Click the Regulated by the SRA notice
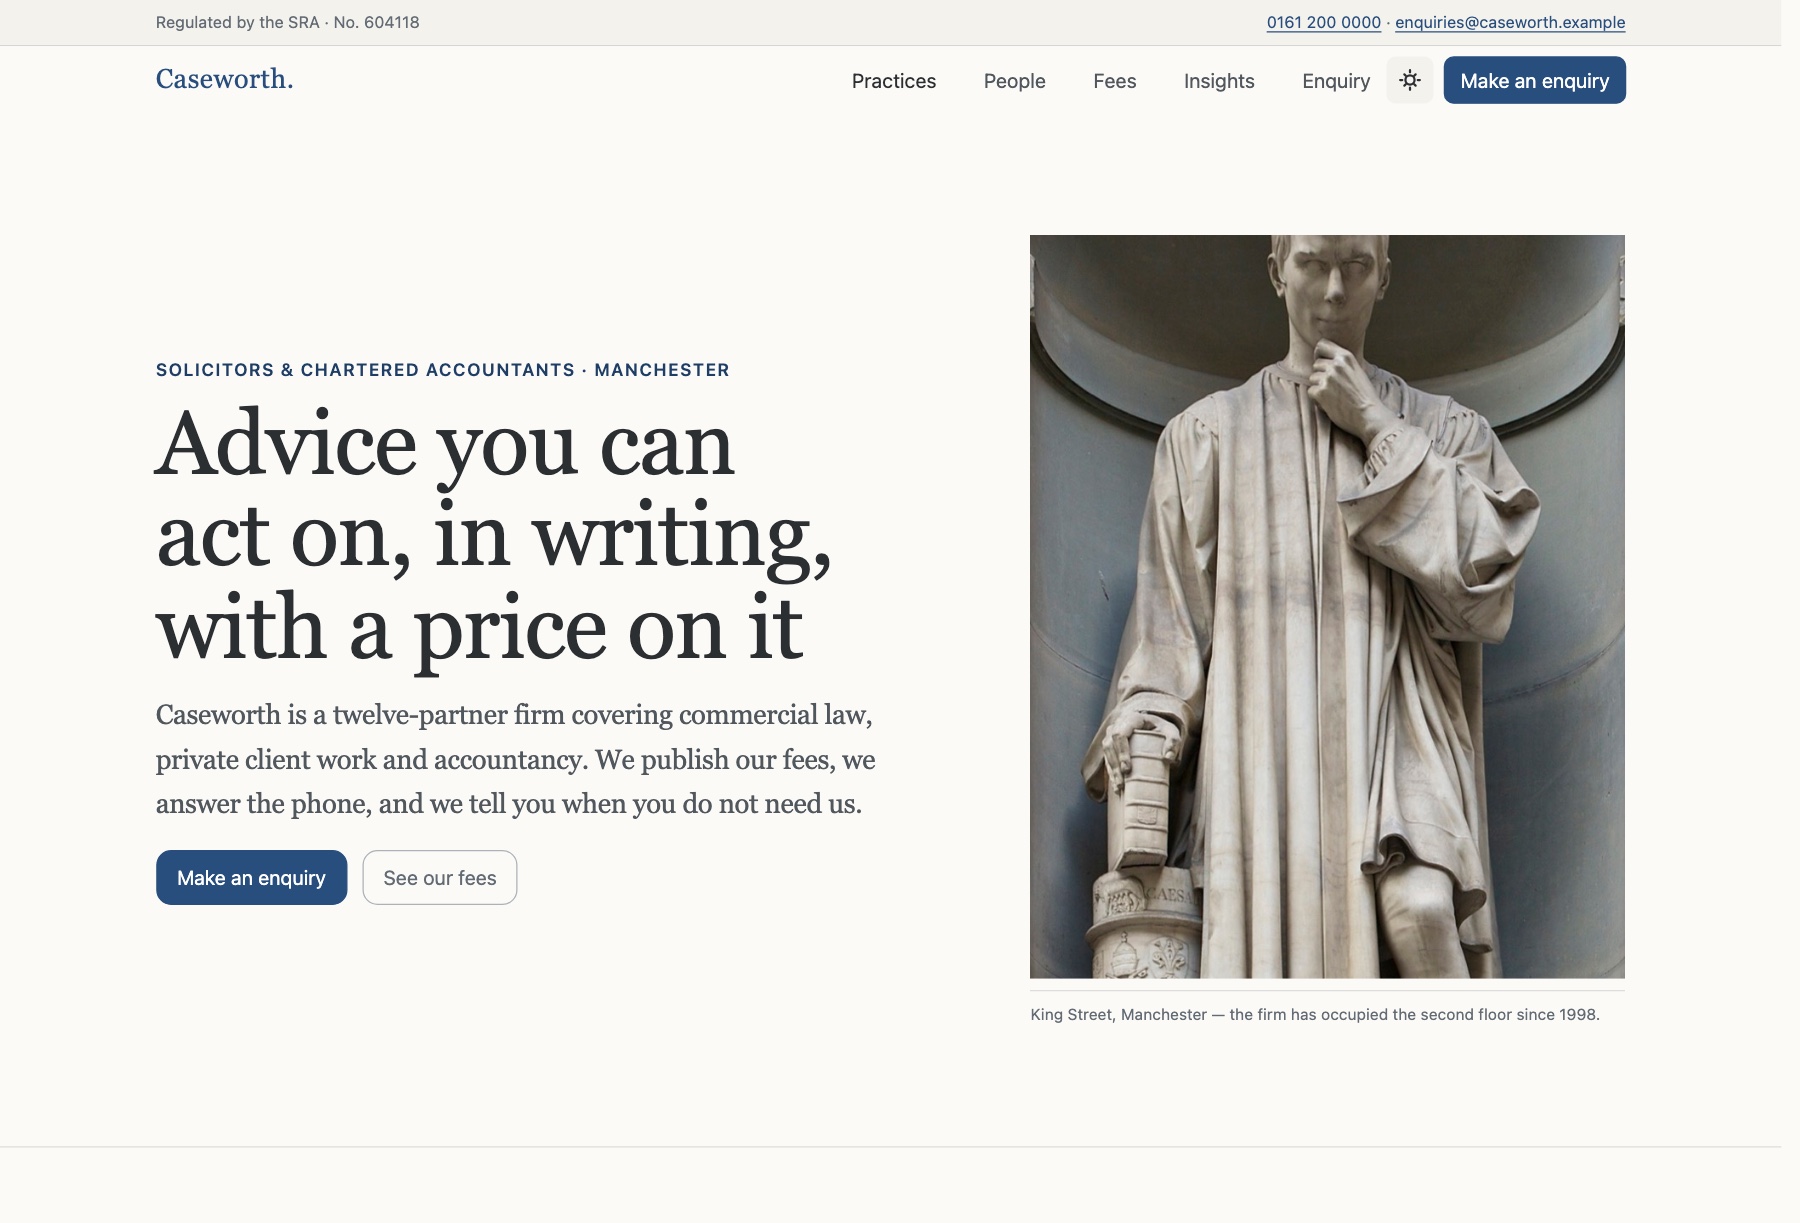This screenshot has width=1800, height=1223. (288, 22)
